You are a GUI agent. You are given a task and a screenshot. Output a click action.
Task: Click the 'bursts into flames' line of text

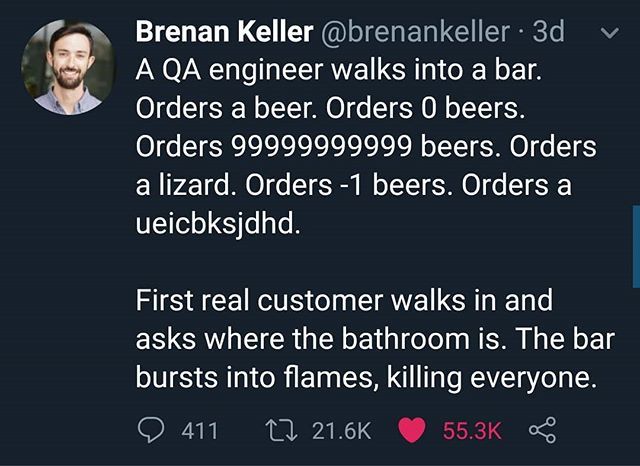366,377
